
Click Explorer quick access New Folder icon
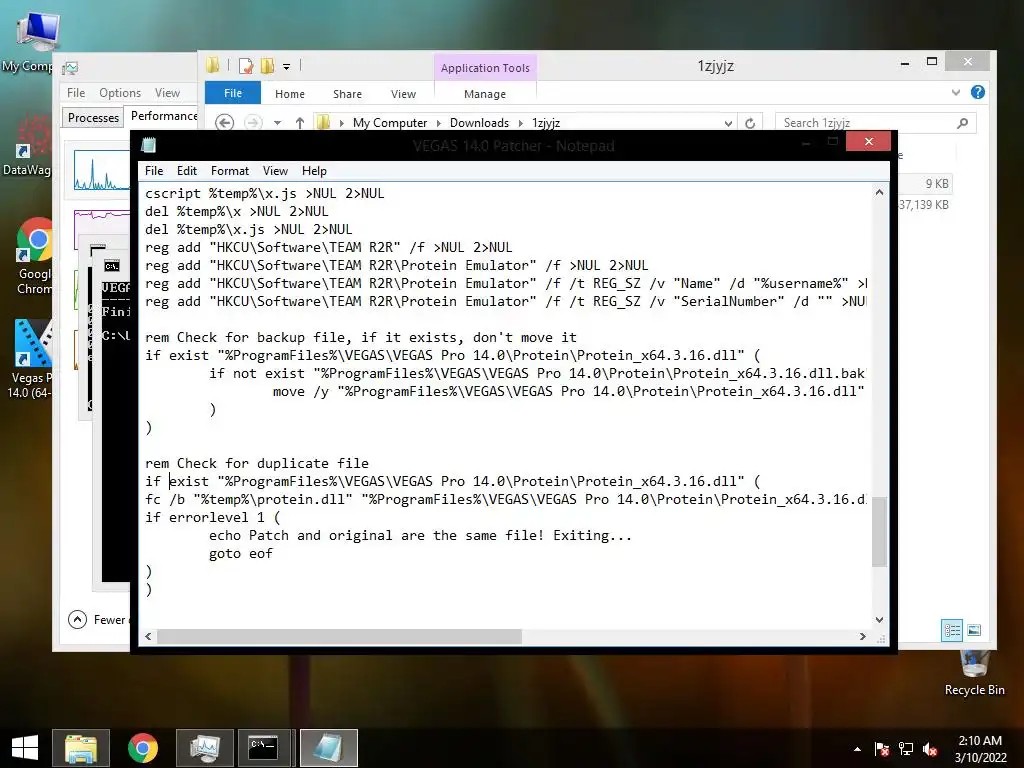click(x=267, y=66)
